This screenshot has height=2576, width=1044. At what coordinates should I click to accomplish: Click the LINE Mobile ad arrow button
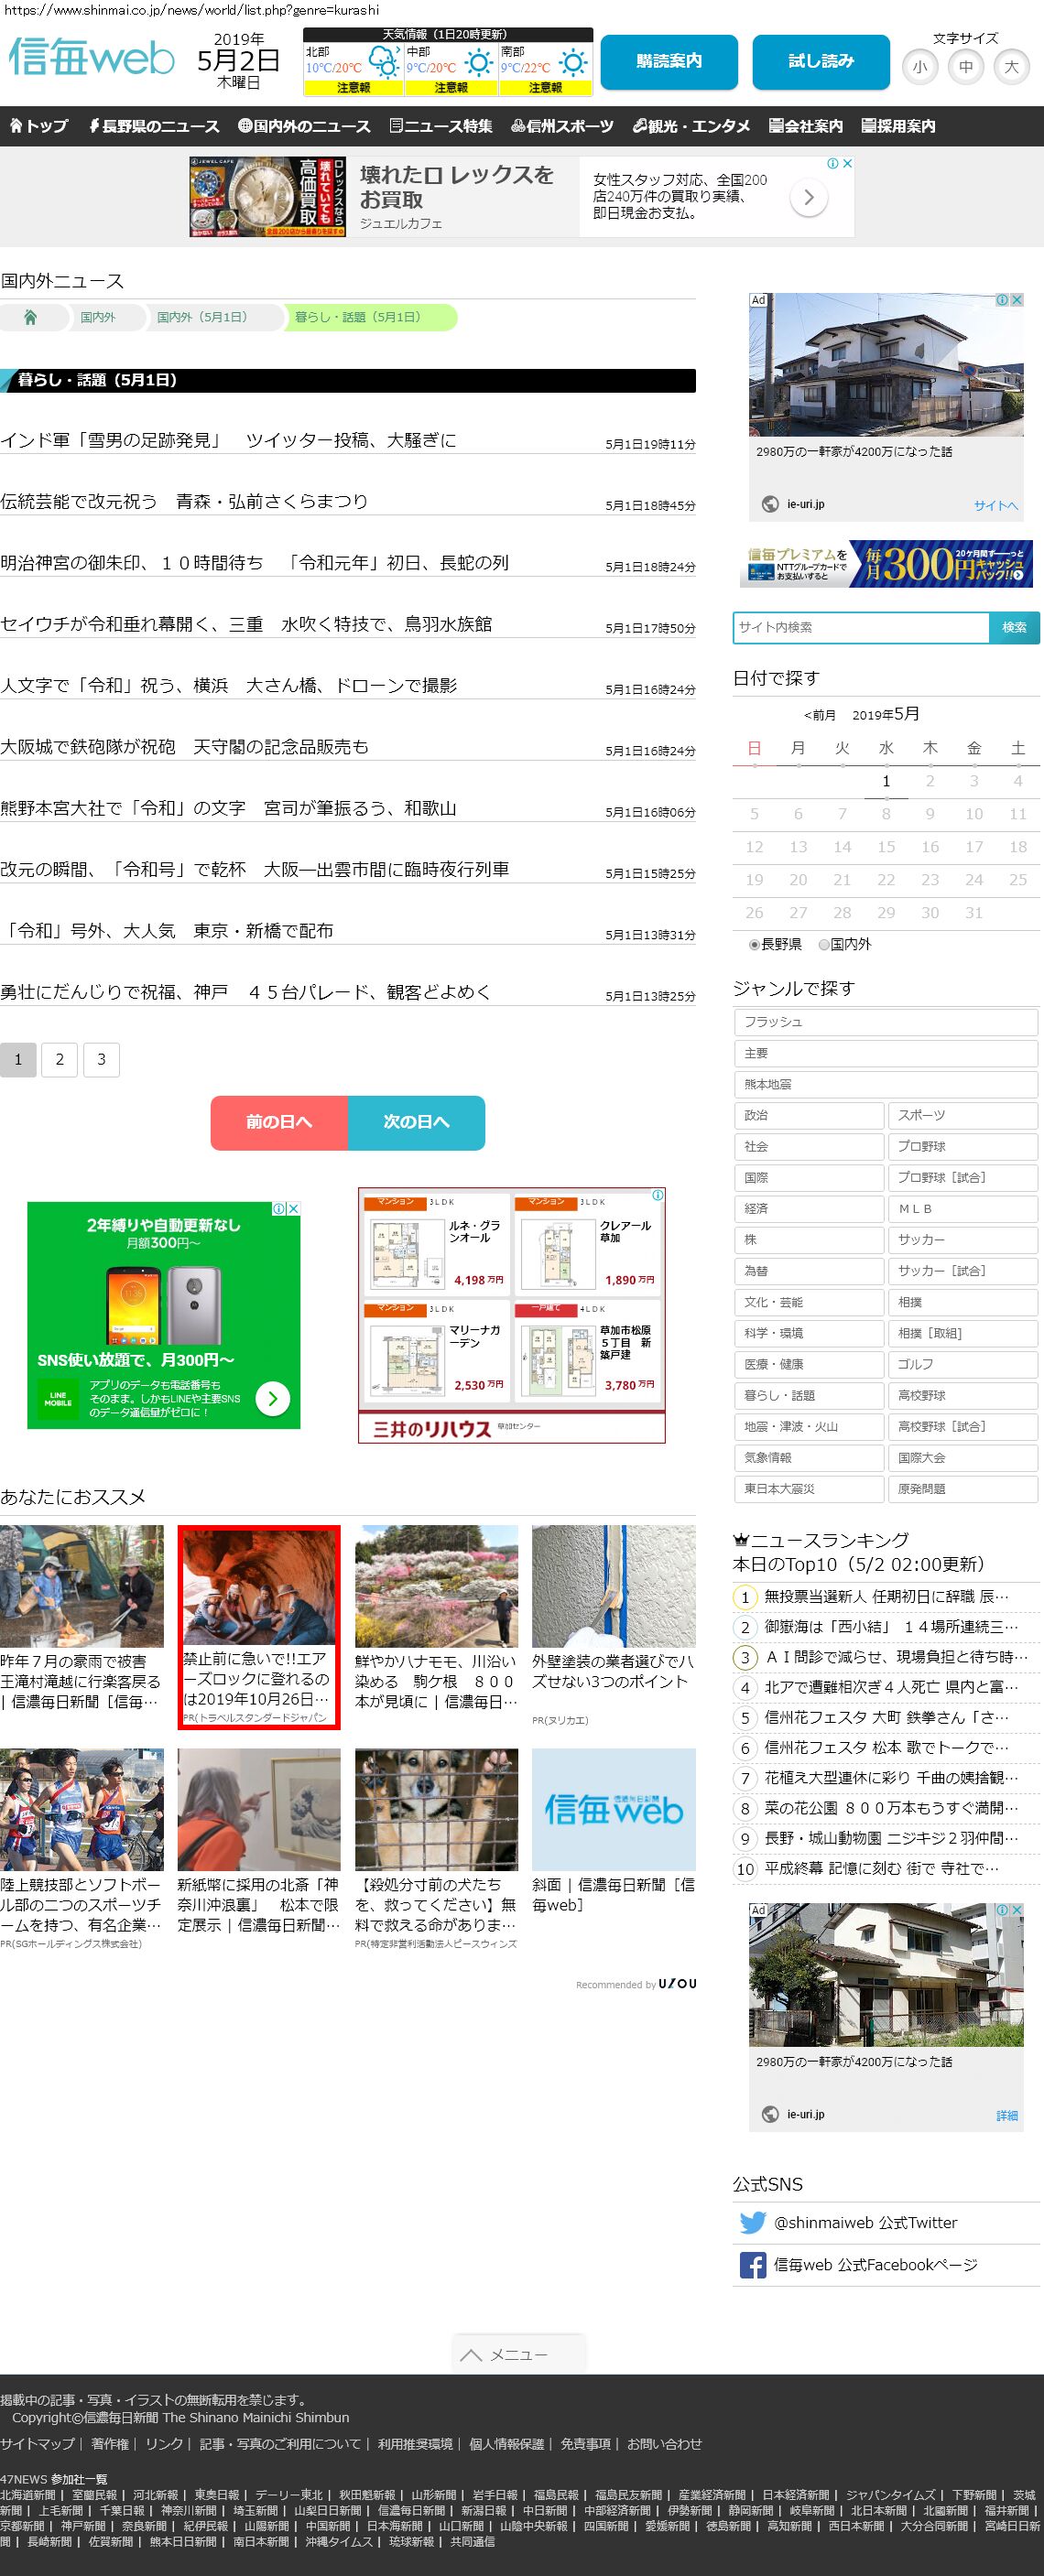click(x=272, y=1398)
